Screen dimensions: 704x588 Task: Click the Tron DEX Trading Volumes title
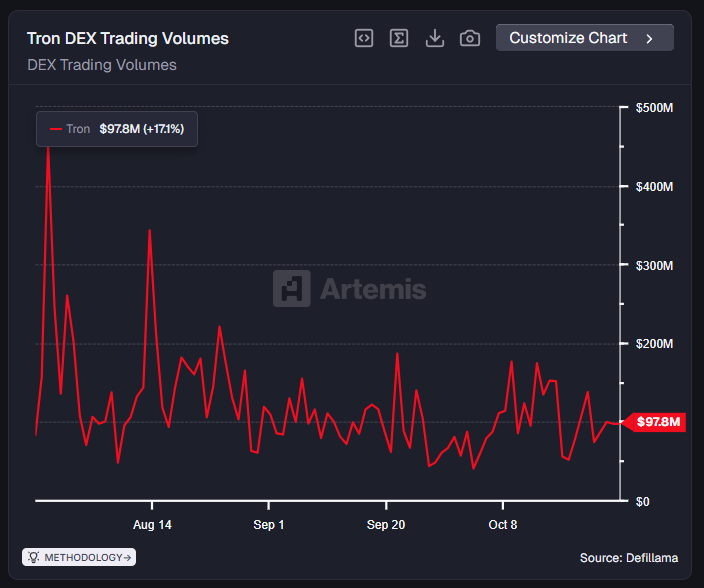(x=128, y=39)
